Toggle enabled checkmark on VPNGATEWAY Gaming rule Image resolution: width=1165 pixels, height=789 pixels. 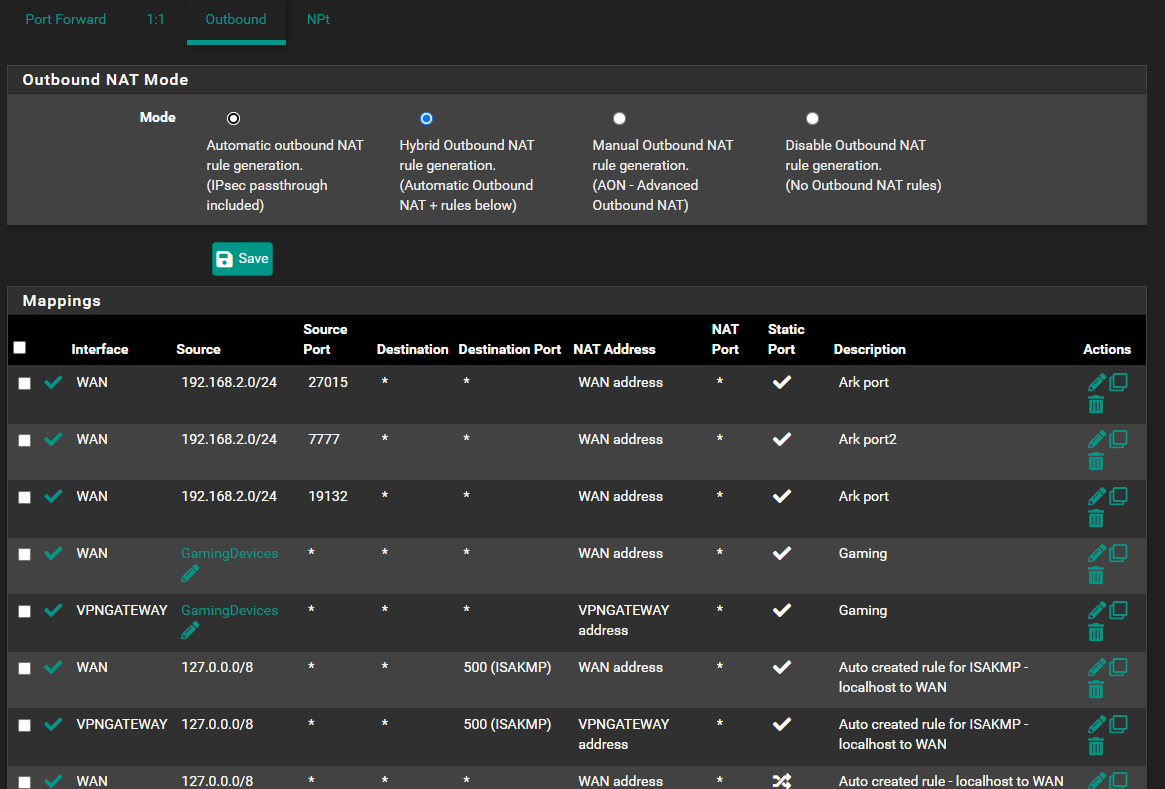[x=53, y=610]
